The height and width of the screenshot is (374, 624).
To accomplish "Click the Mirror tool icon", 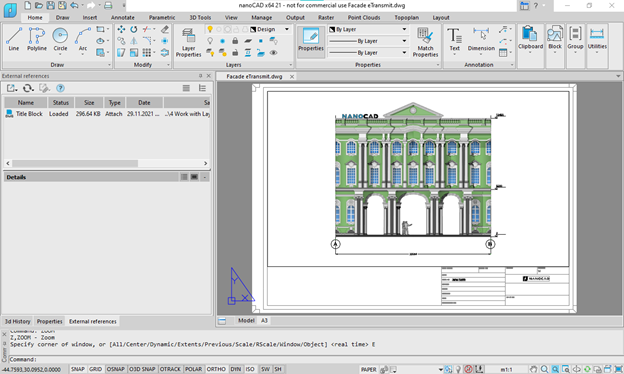I will [x=134, y=41].
